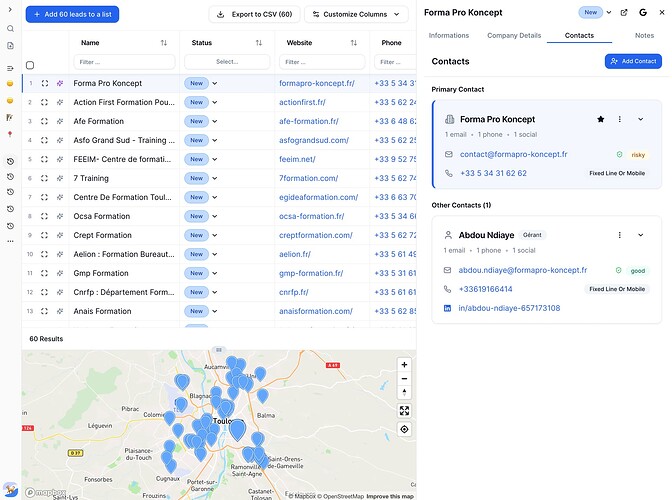Click the Add Contact button
672x500 pixels.
633,61
